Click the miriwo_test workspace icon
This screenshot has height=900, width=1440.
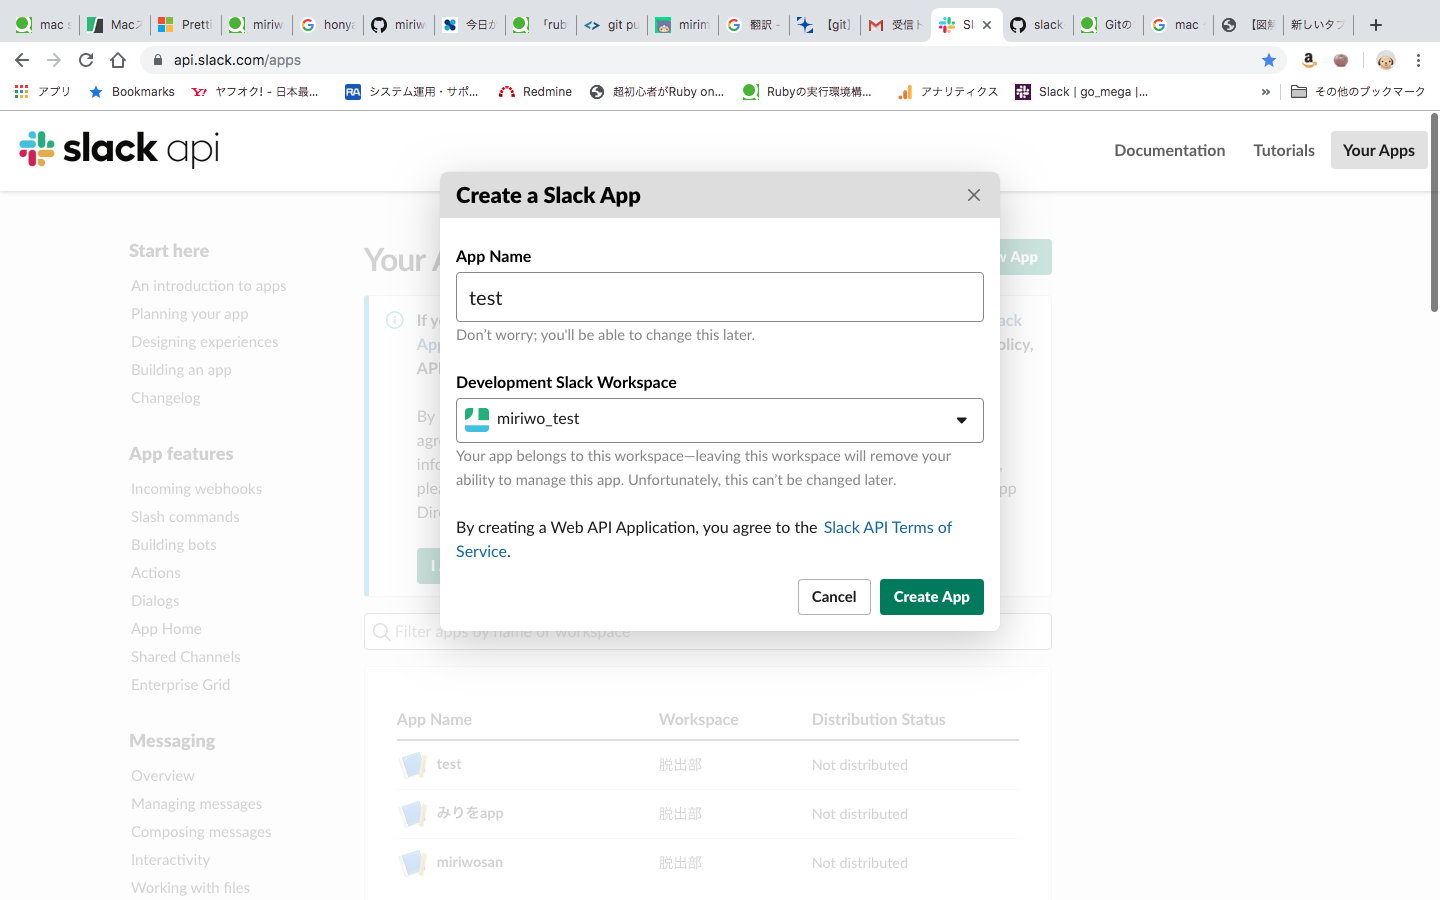click(477, 419)
